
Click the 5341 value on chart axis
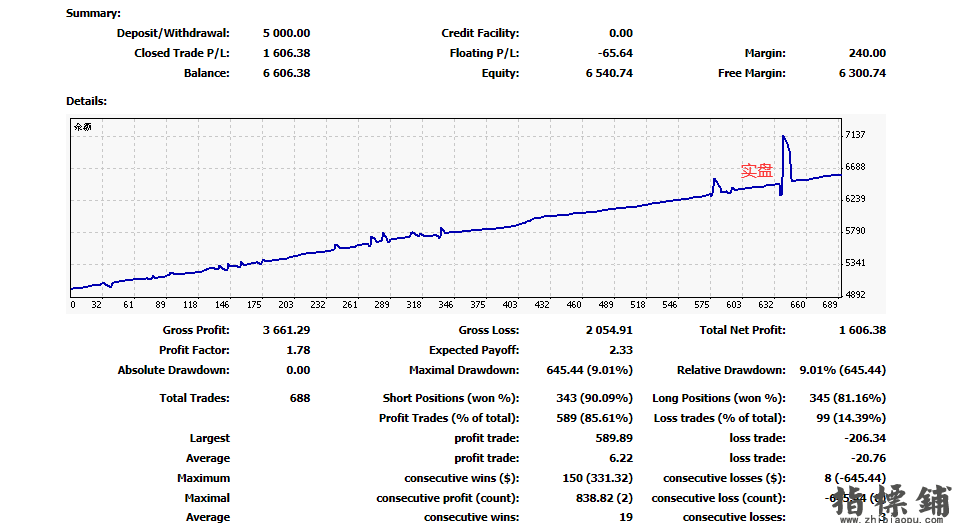[855, 262]
